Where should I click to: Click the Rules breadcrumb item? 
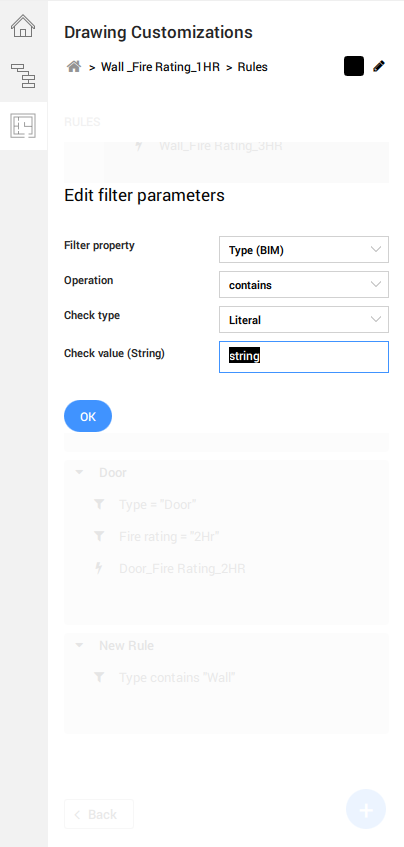[x=253, y=67]
